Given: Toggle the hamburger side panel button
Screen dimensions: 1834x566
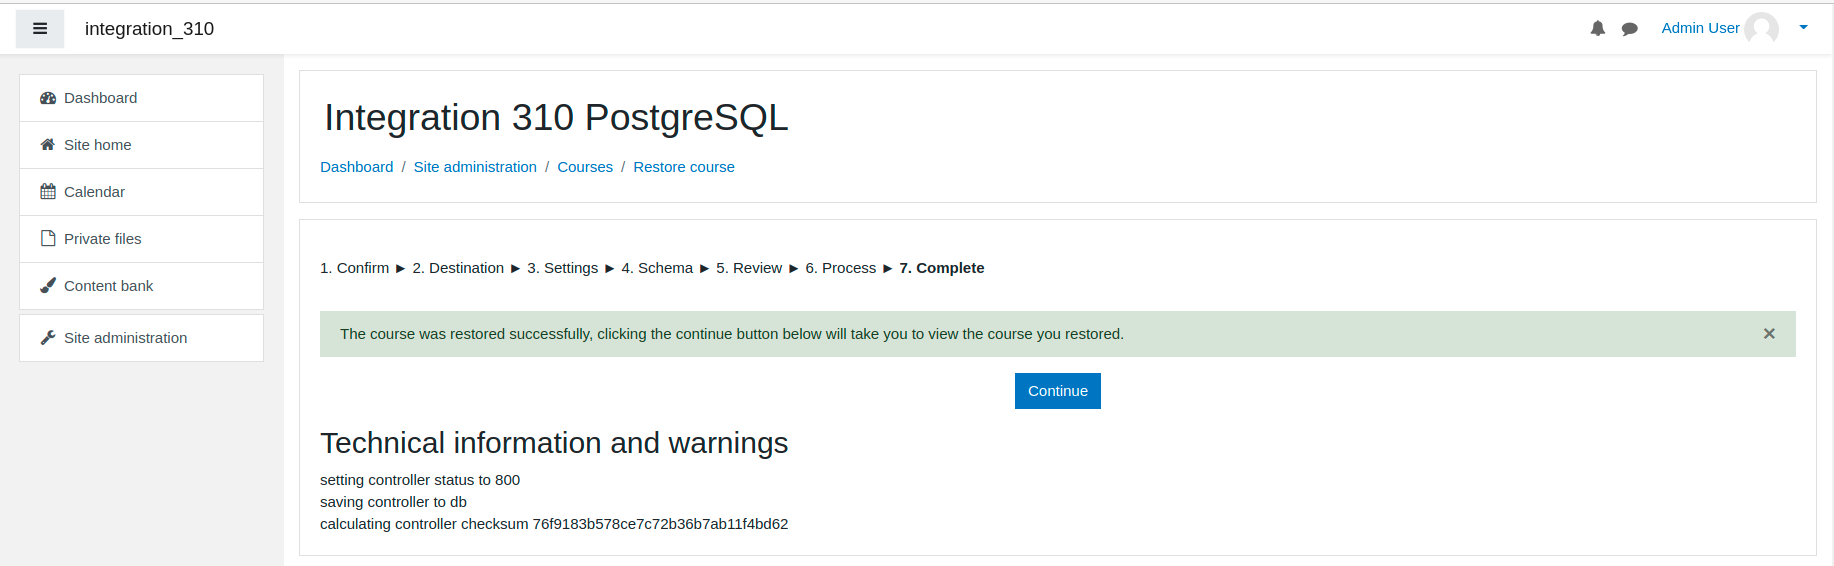Looking at the screenshot, I should coord(40,29).
